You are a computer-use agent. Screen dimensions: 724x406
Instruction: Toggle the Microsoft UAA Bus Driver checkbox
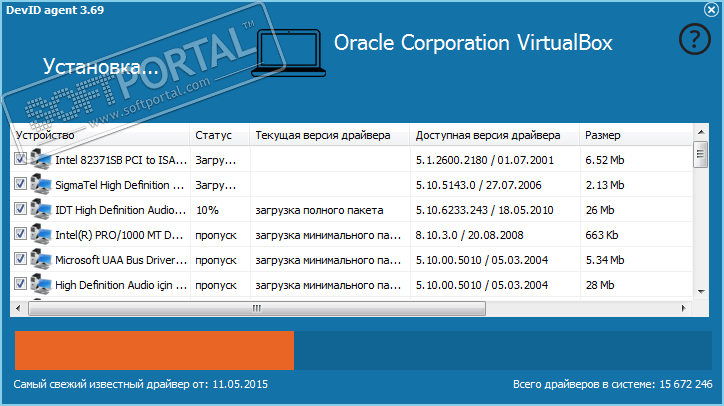coord(20,258)
